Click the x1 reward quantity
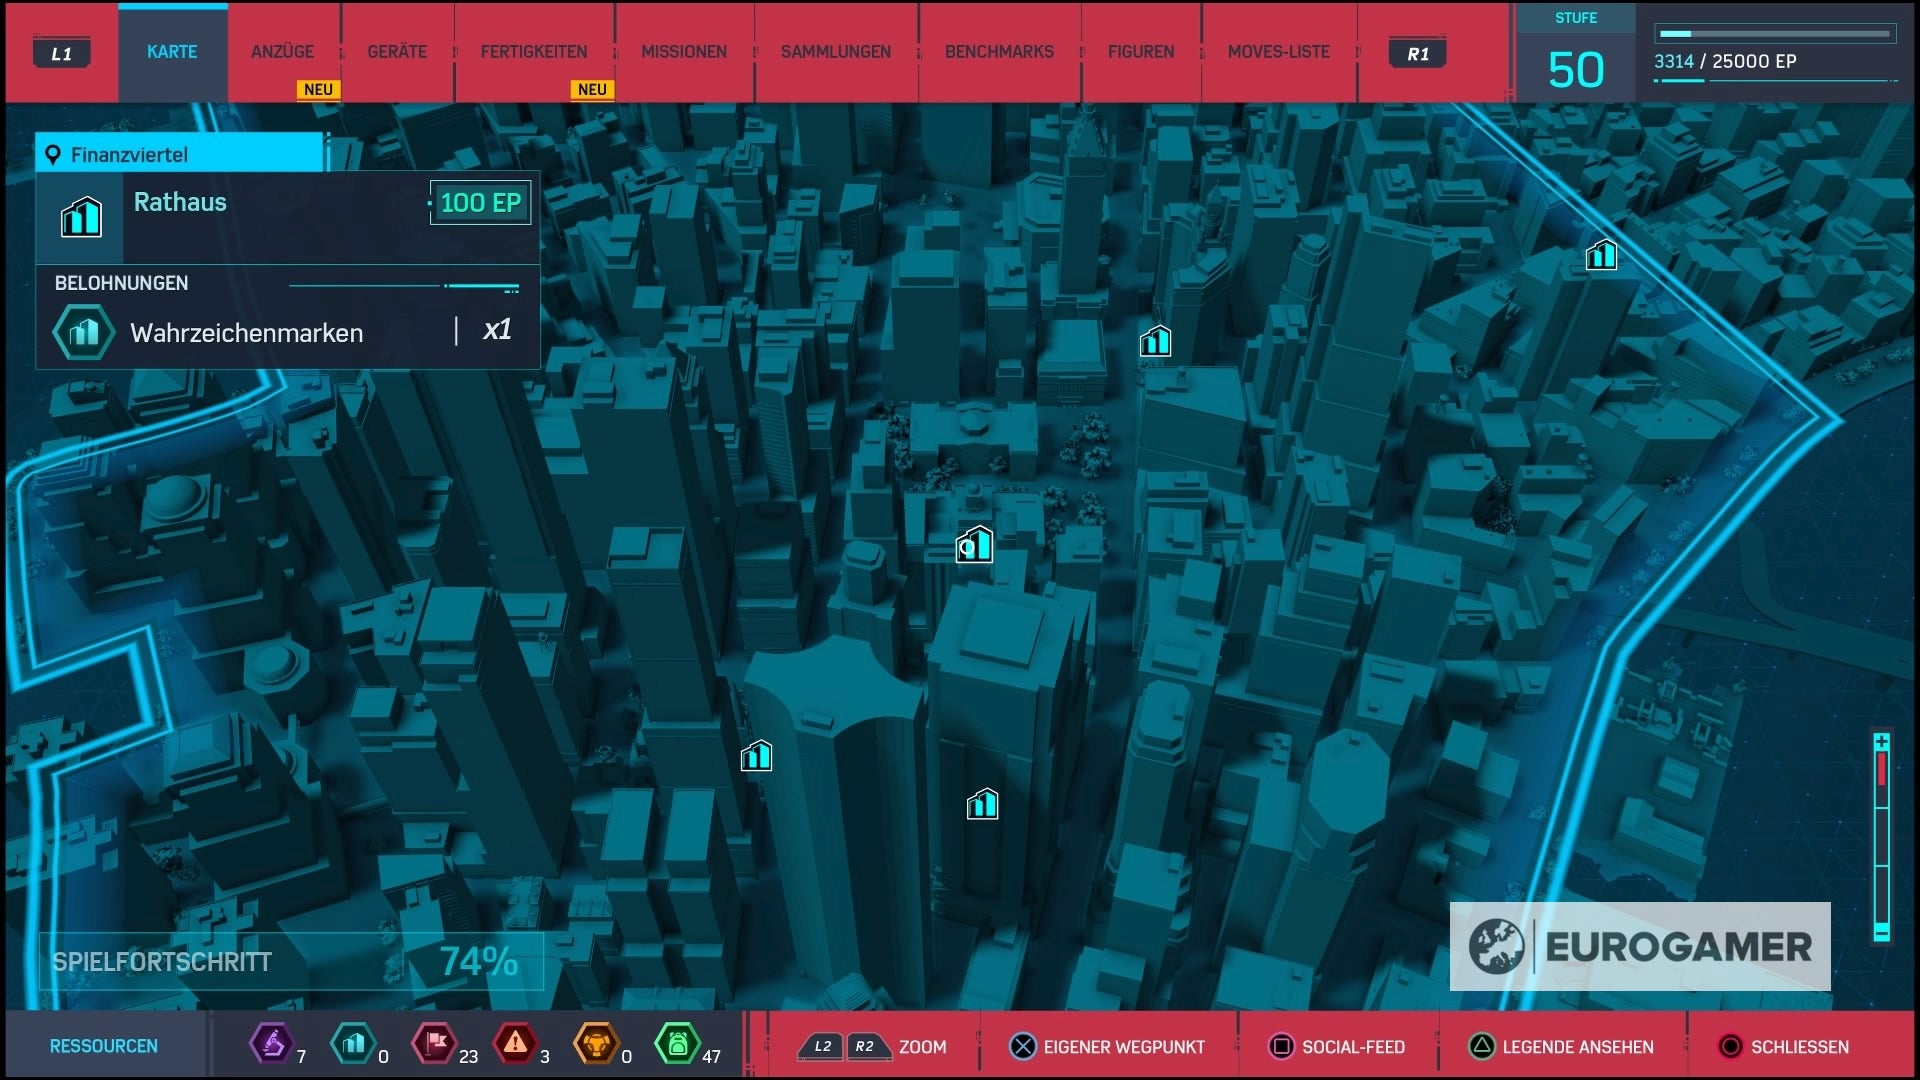Image resolution: width=1920 pixels, height=1080 pixels. [x=497, y=330]
